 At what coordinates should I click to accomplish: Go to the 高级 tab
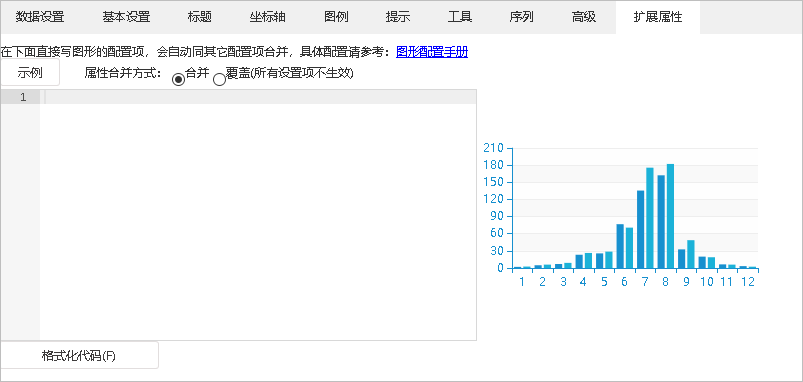pos(584,17)
